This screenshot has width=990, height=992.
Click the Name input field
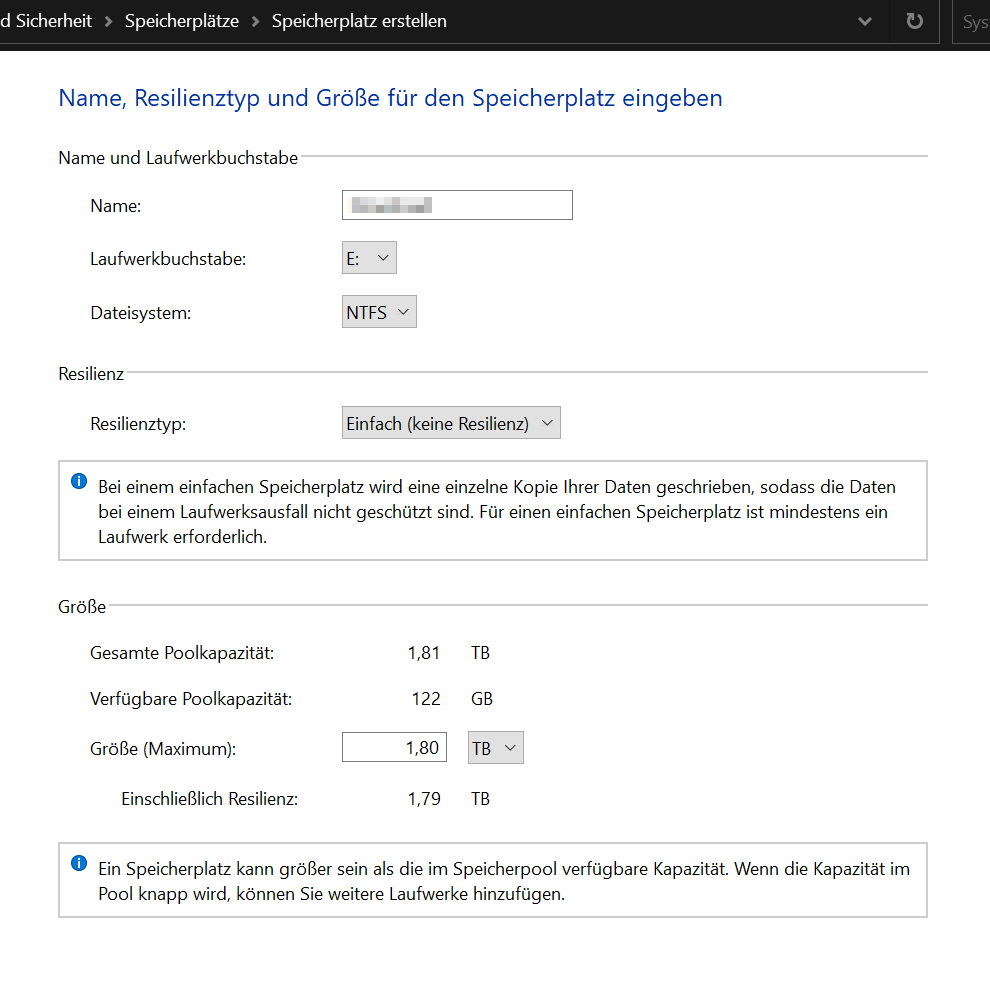coord(457,205)
